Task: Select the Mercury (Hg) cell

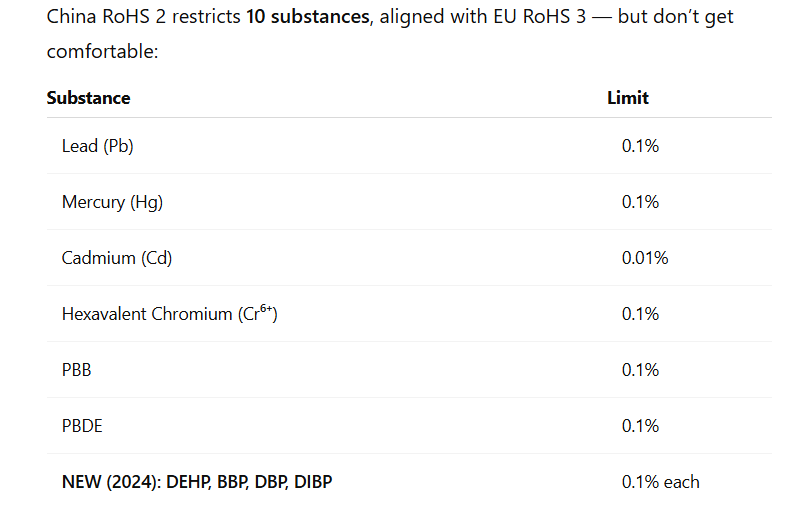Action: (x=112, y=202)
